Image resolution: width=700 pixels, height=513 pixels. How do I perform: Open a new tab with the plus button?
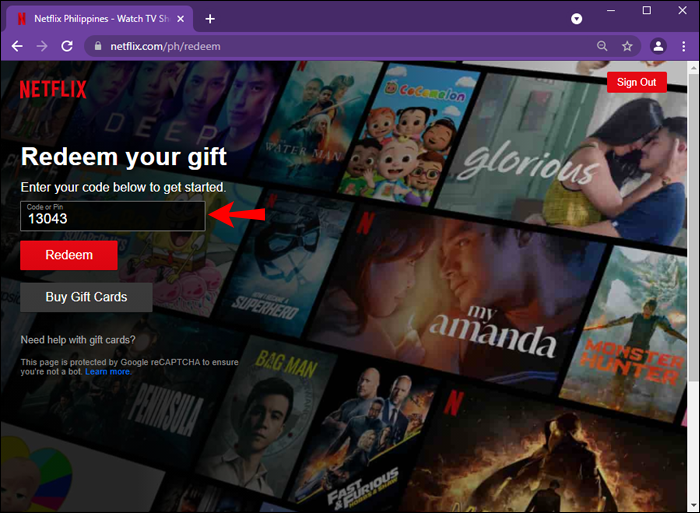click(x=210, y=19)
